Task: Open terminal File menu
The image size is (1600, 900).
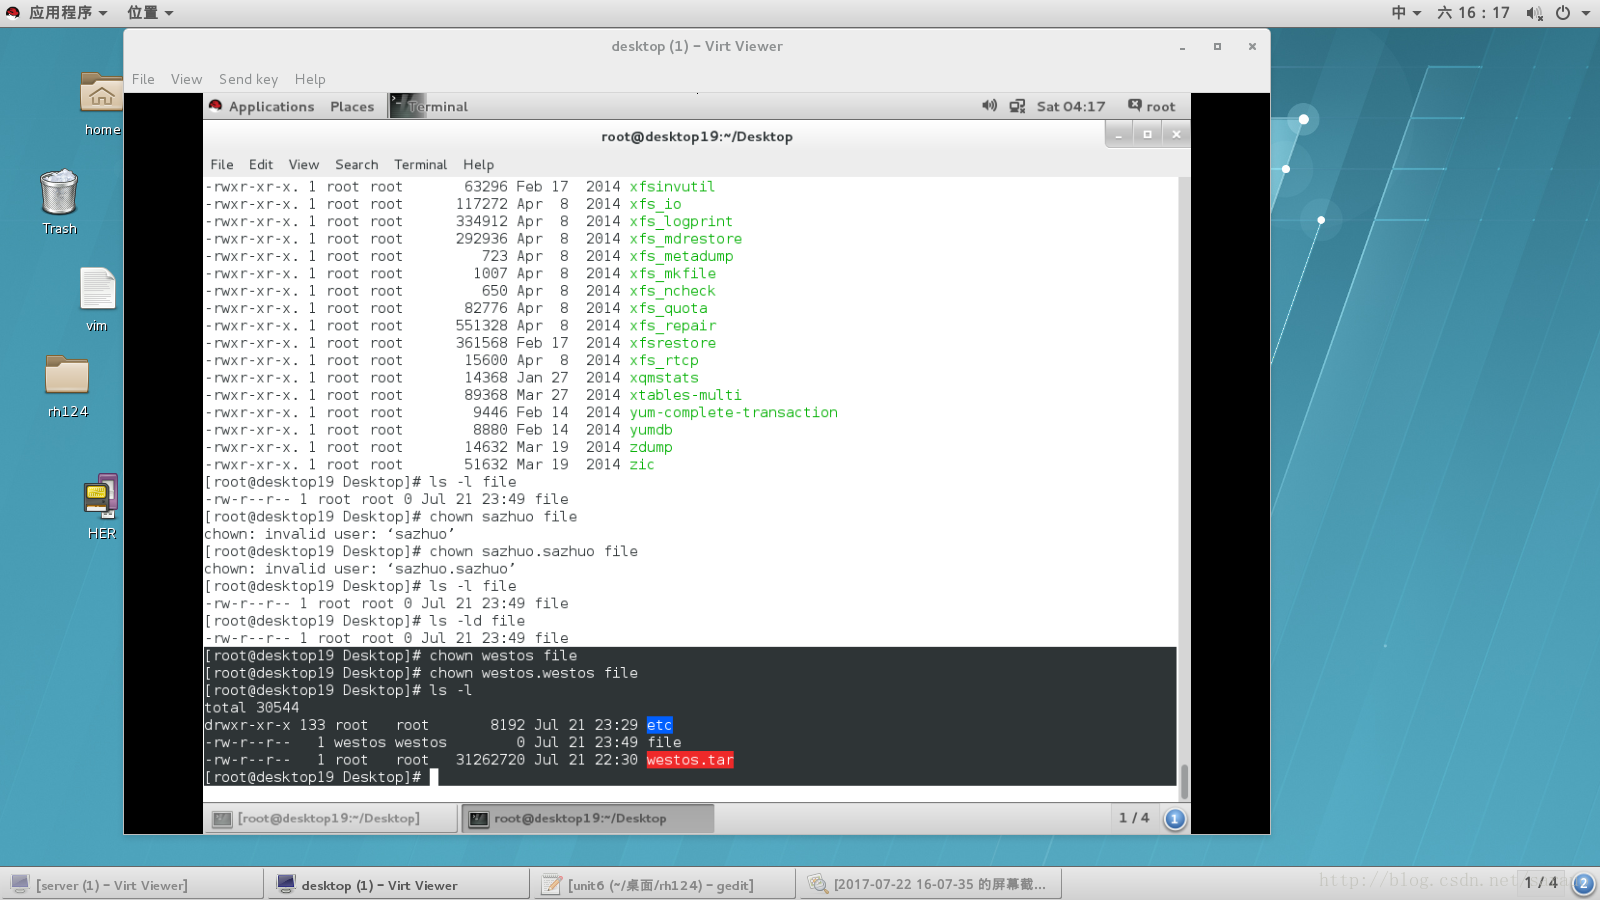Action: click(x=222, y=165)
